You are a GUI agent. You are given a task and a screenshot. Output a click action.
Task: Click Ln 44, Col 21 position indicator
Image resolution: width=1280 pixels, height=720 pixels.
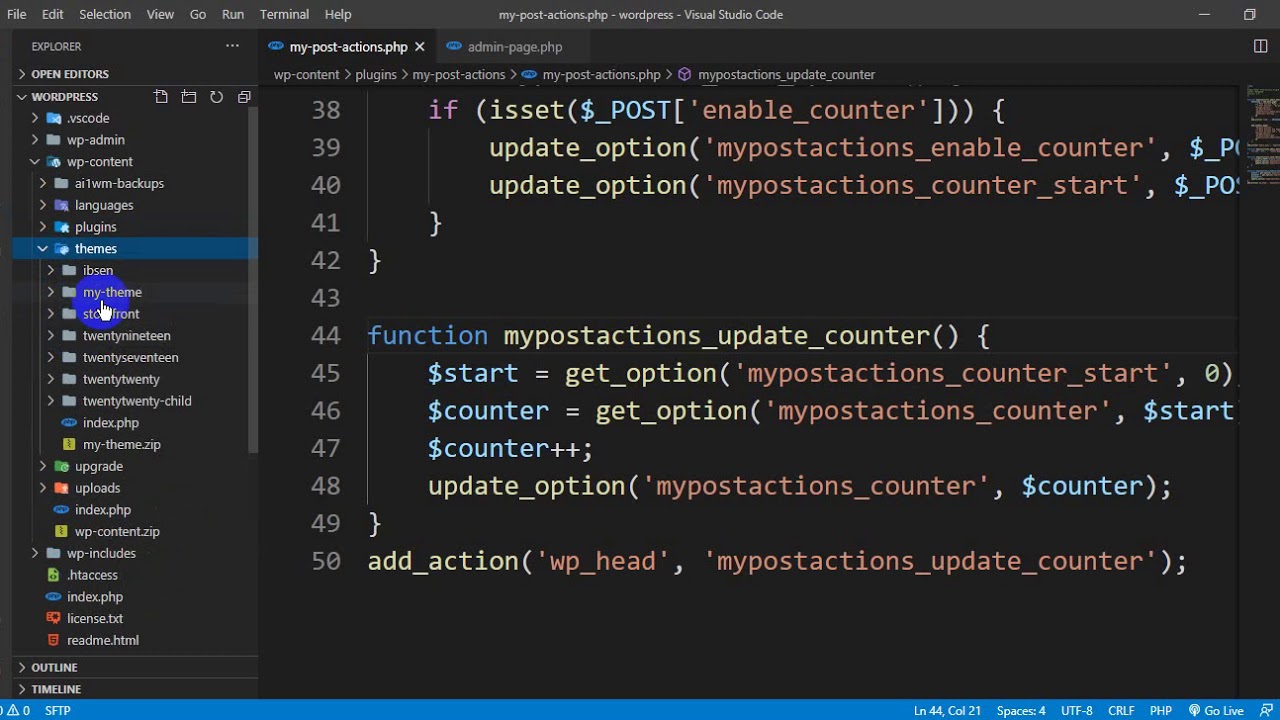pyautogui.click(x=947, y=711)
